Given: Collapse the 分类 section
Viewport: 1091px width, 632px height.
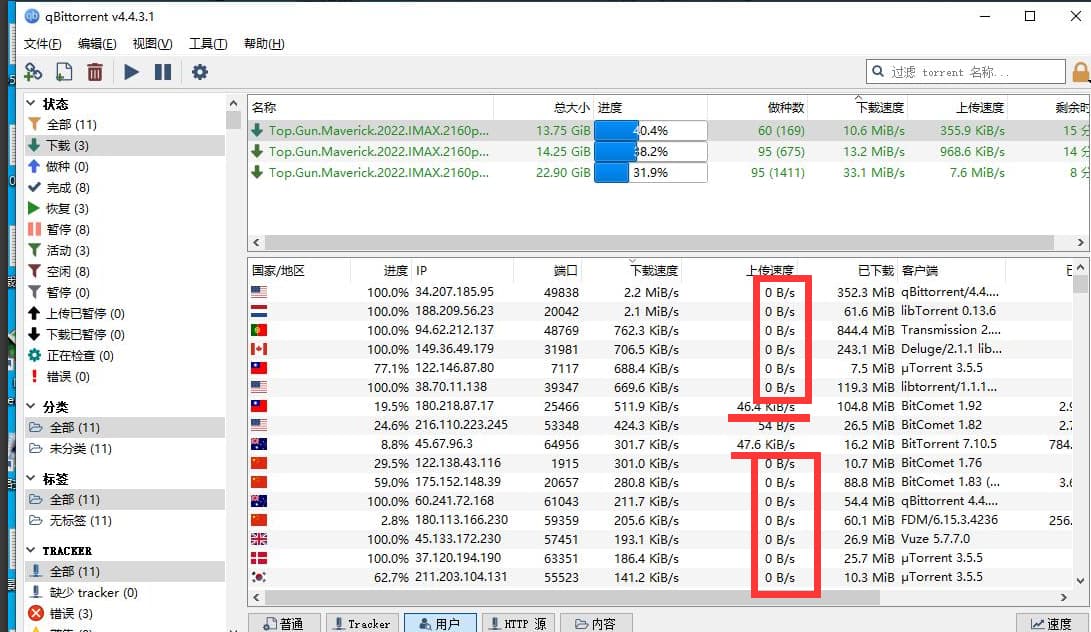Looking at the screenshot, I should 31,406.
